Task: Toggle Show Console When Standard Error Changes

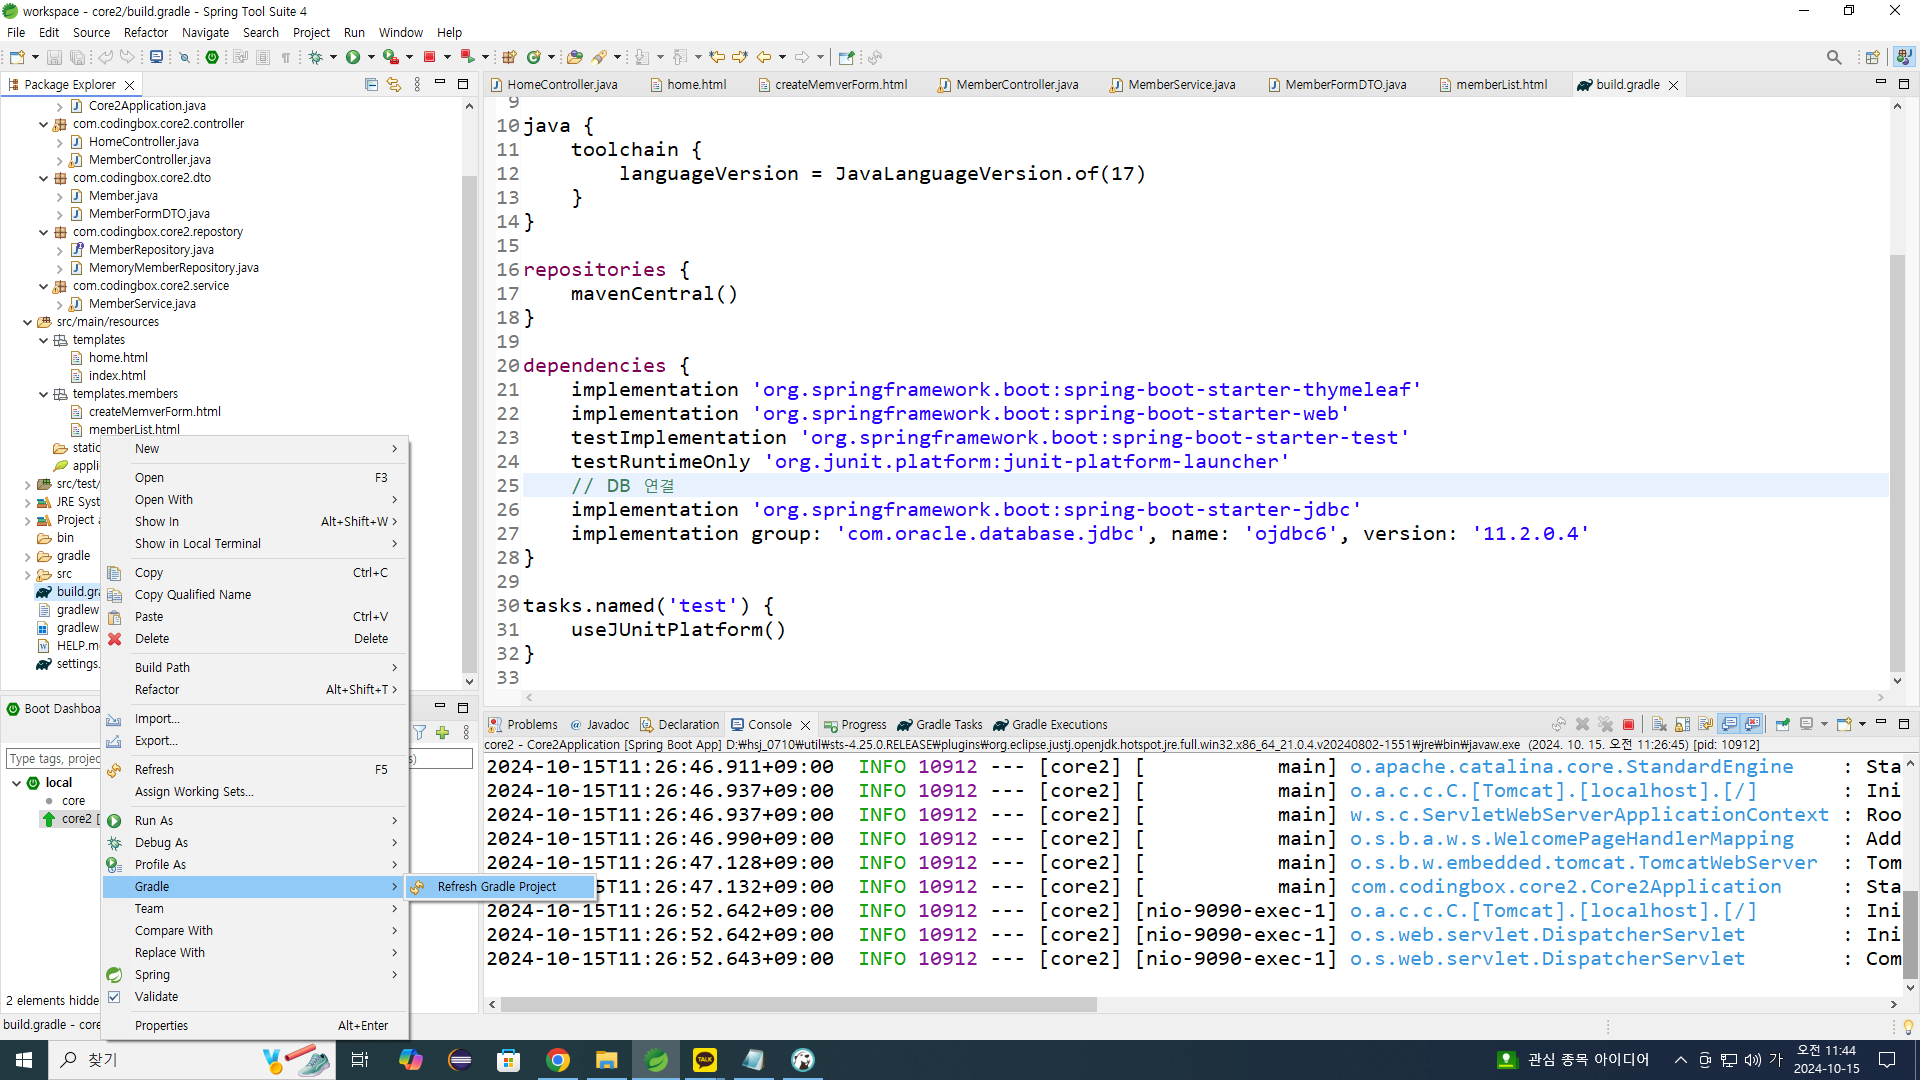Action: pos(1752,724)
